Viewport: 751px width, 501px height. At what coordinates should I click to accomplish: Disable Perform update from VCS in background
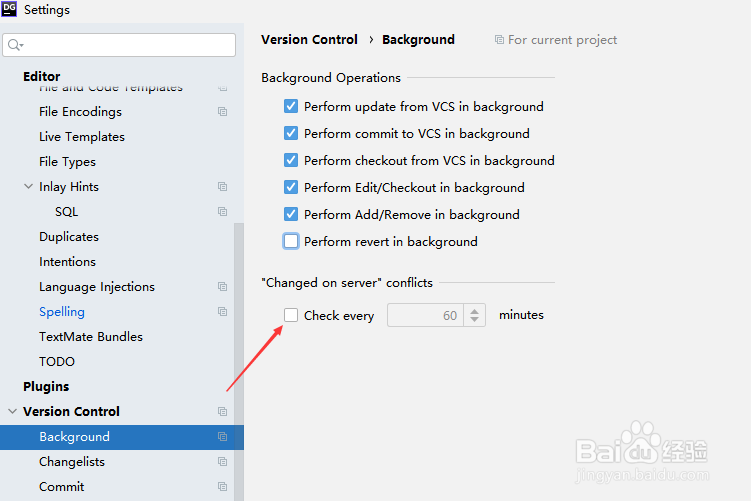291,106
